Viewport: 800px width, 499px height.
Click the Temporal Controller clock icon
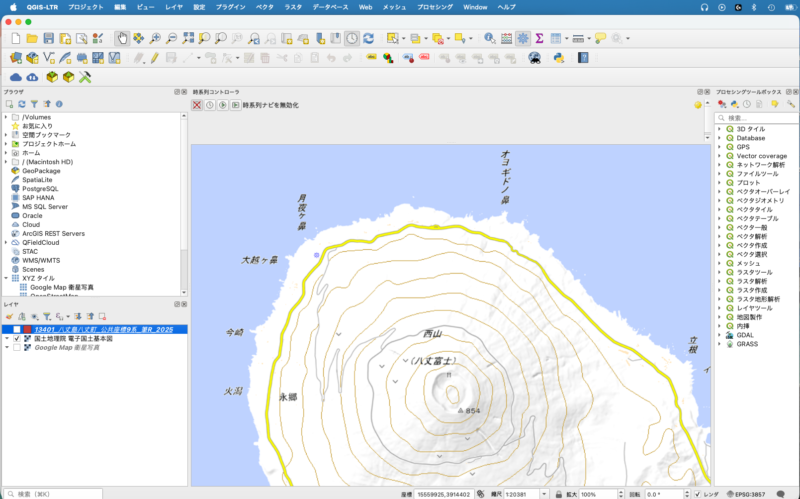[x=352, y=38]
